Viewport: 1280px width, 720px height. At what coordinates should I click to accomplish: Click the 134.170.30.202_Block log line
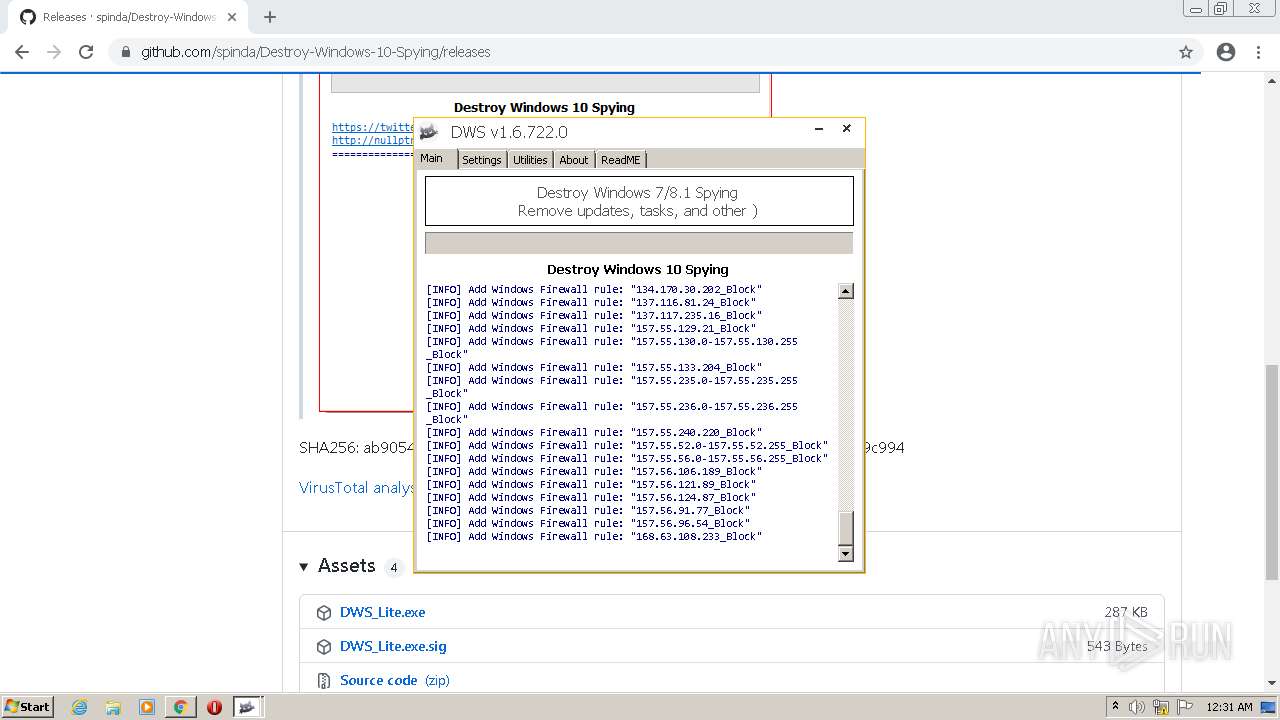[x=594, y=290]
